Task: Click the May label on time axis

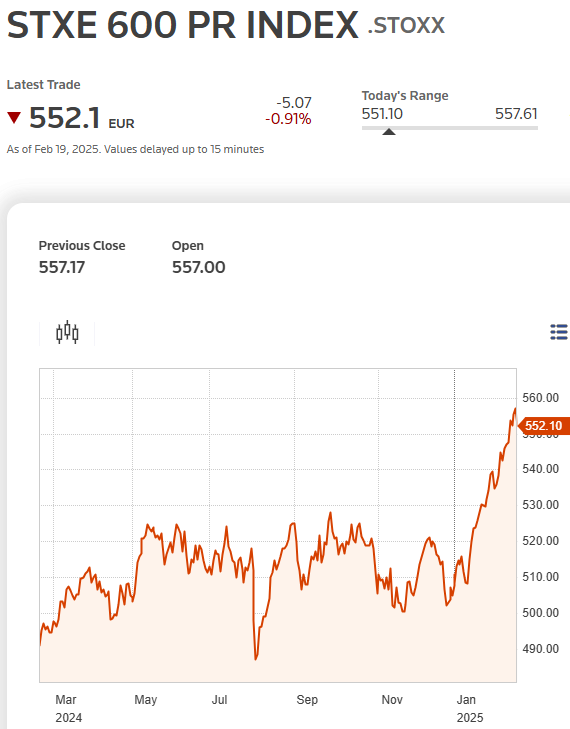Action: point(146,700)
